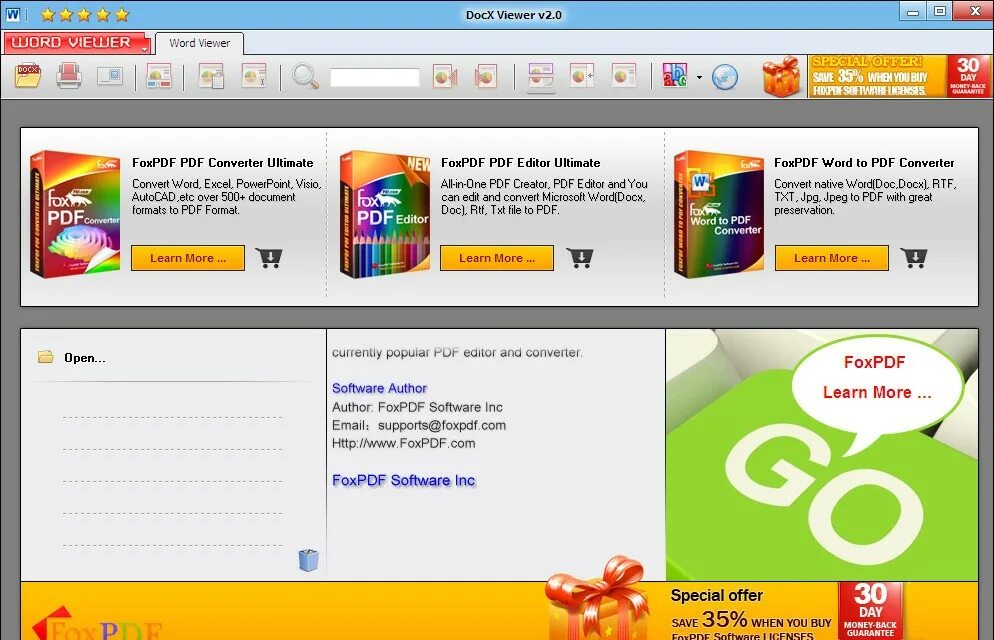Click the magnifying glass search icon
The height and width of the screenshot is (640, 994).
[x=305, y=76]
